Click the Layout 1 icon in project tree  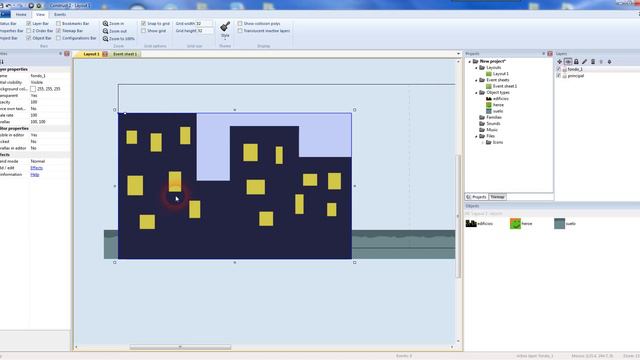pyautogui.click(x=489, y=74)
